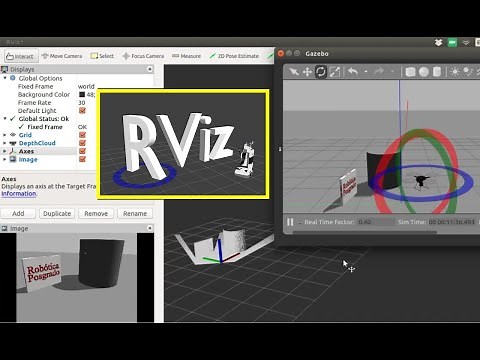Toggle the Image display checkbox
480x360 pixels.
(x=82, y=159)
